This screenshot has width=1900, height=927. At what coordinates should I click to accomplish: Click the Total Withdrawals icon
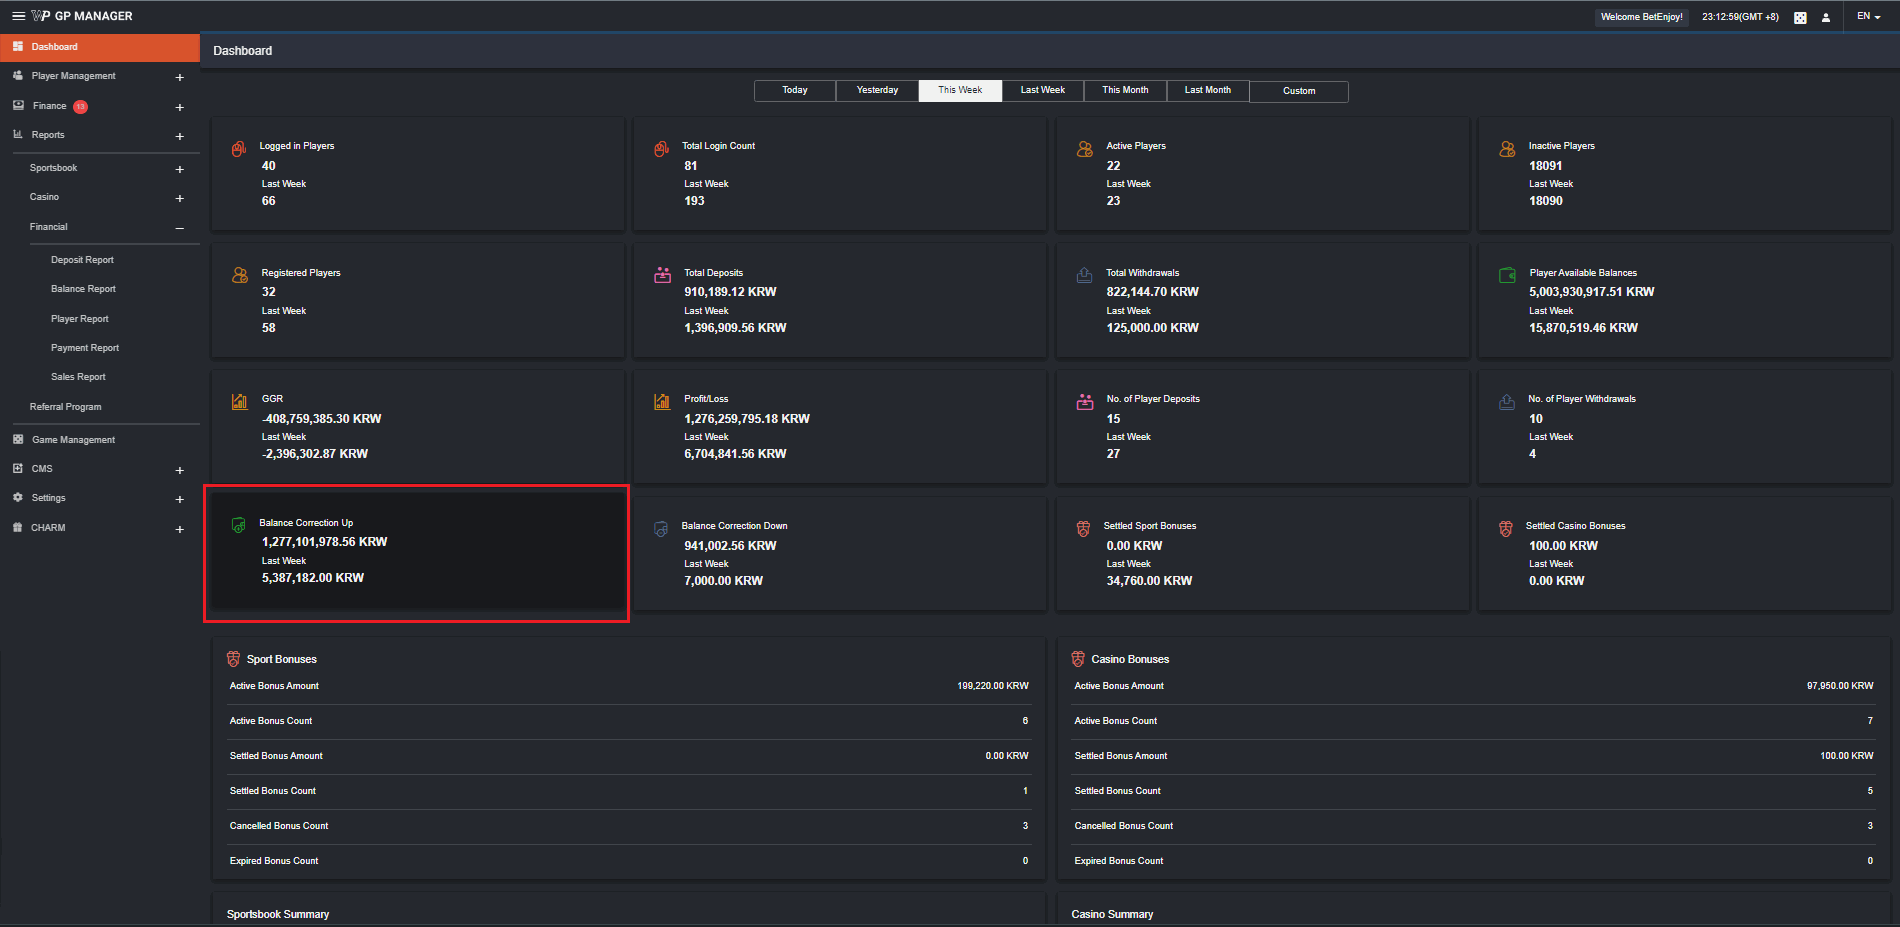coord(1084,275)
